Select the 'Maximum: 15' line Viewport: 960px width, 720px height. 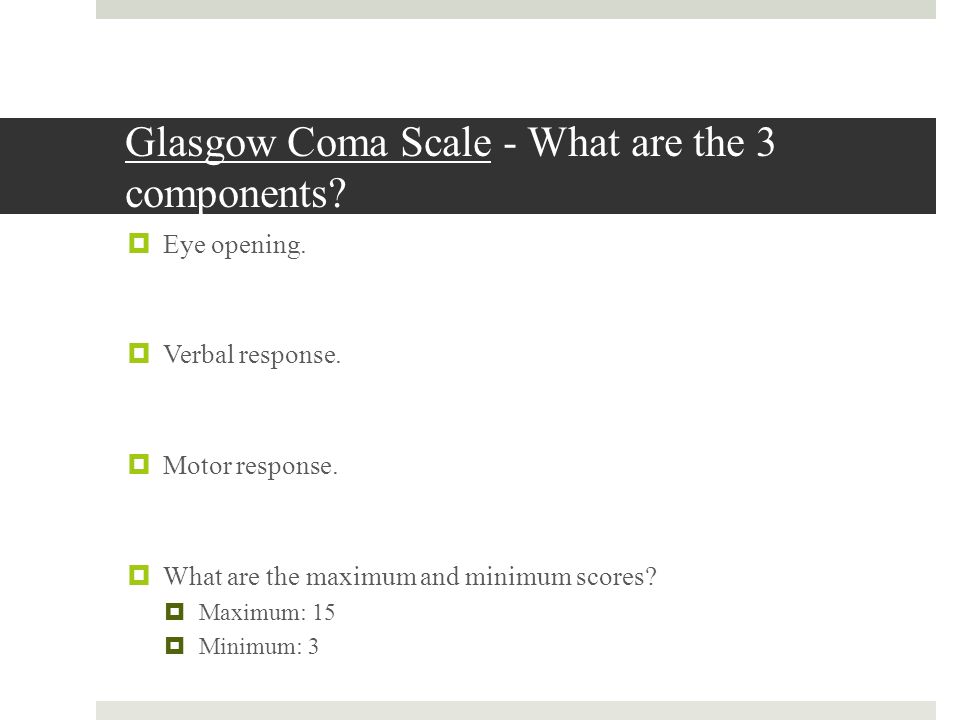tap(266, 612)
